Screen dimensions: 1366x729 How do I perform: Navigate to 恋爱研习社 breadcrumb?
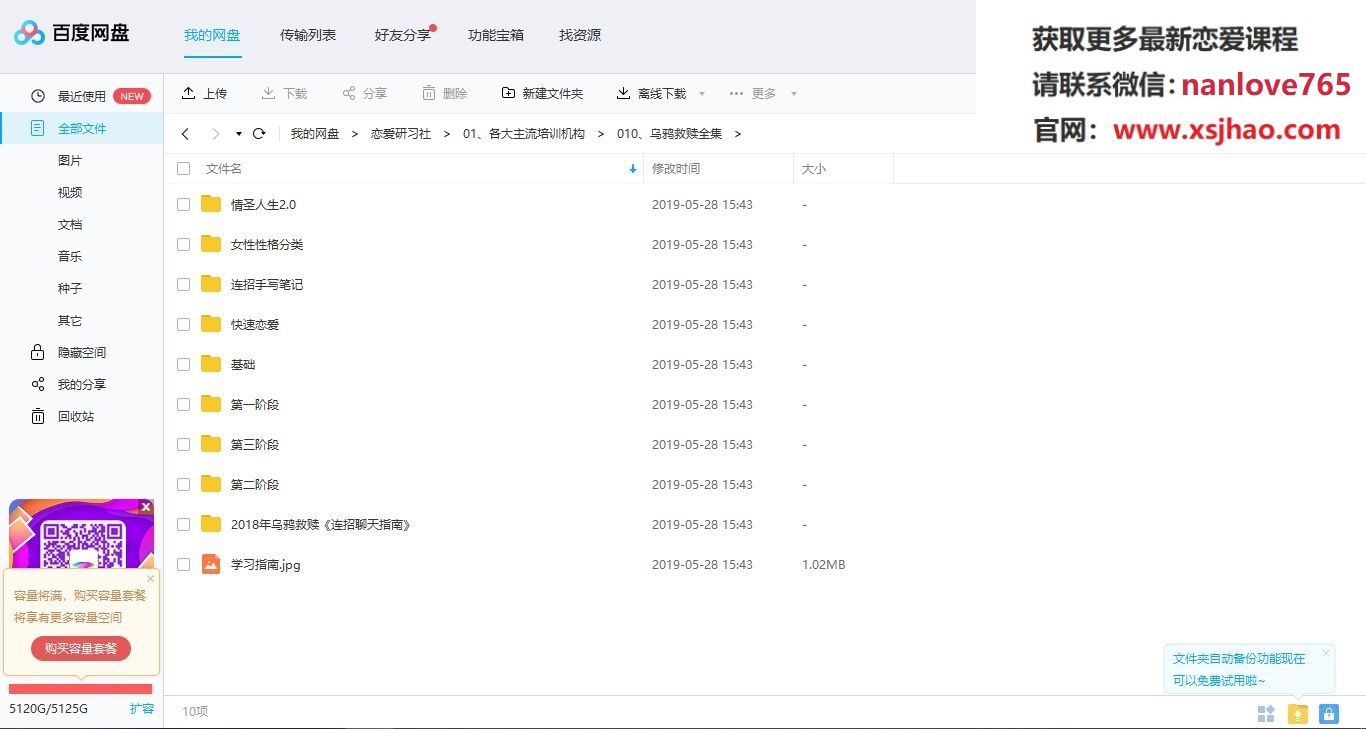click(x=401, y=133)
